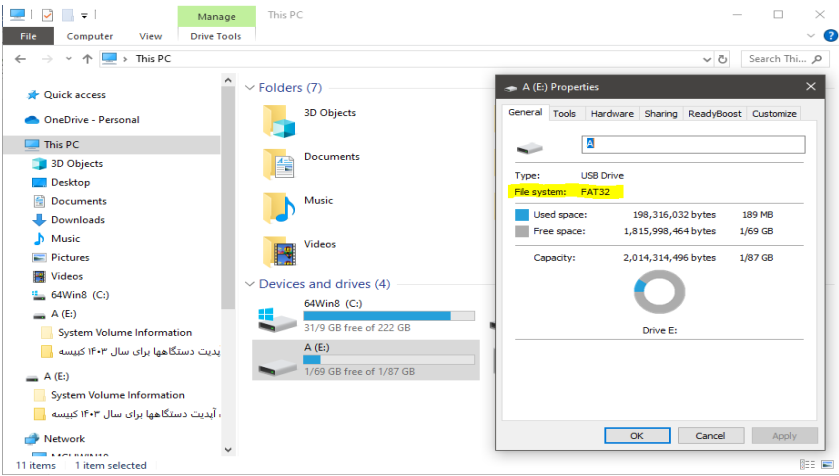Switch to details view layout icon

click(807, 465)
